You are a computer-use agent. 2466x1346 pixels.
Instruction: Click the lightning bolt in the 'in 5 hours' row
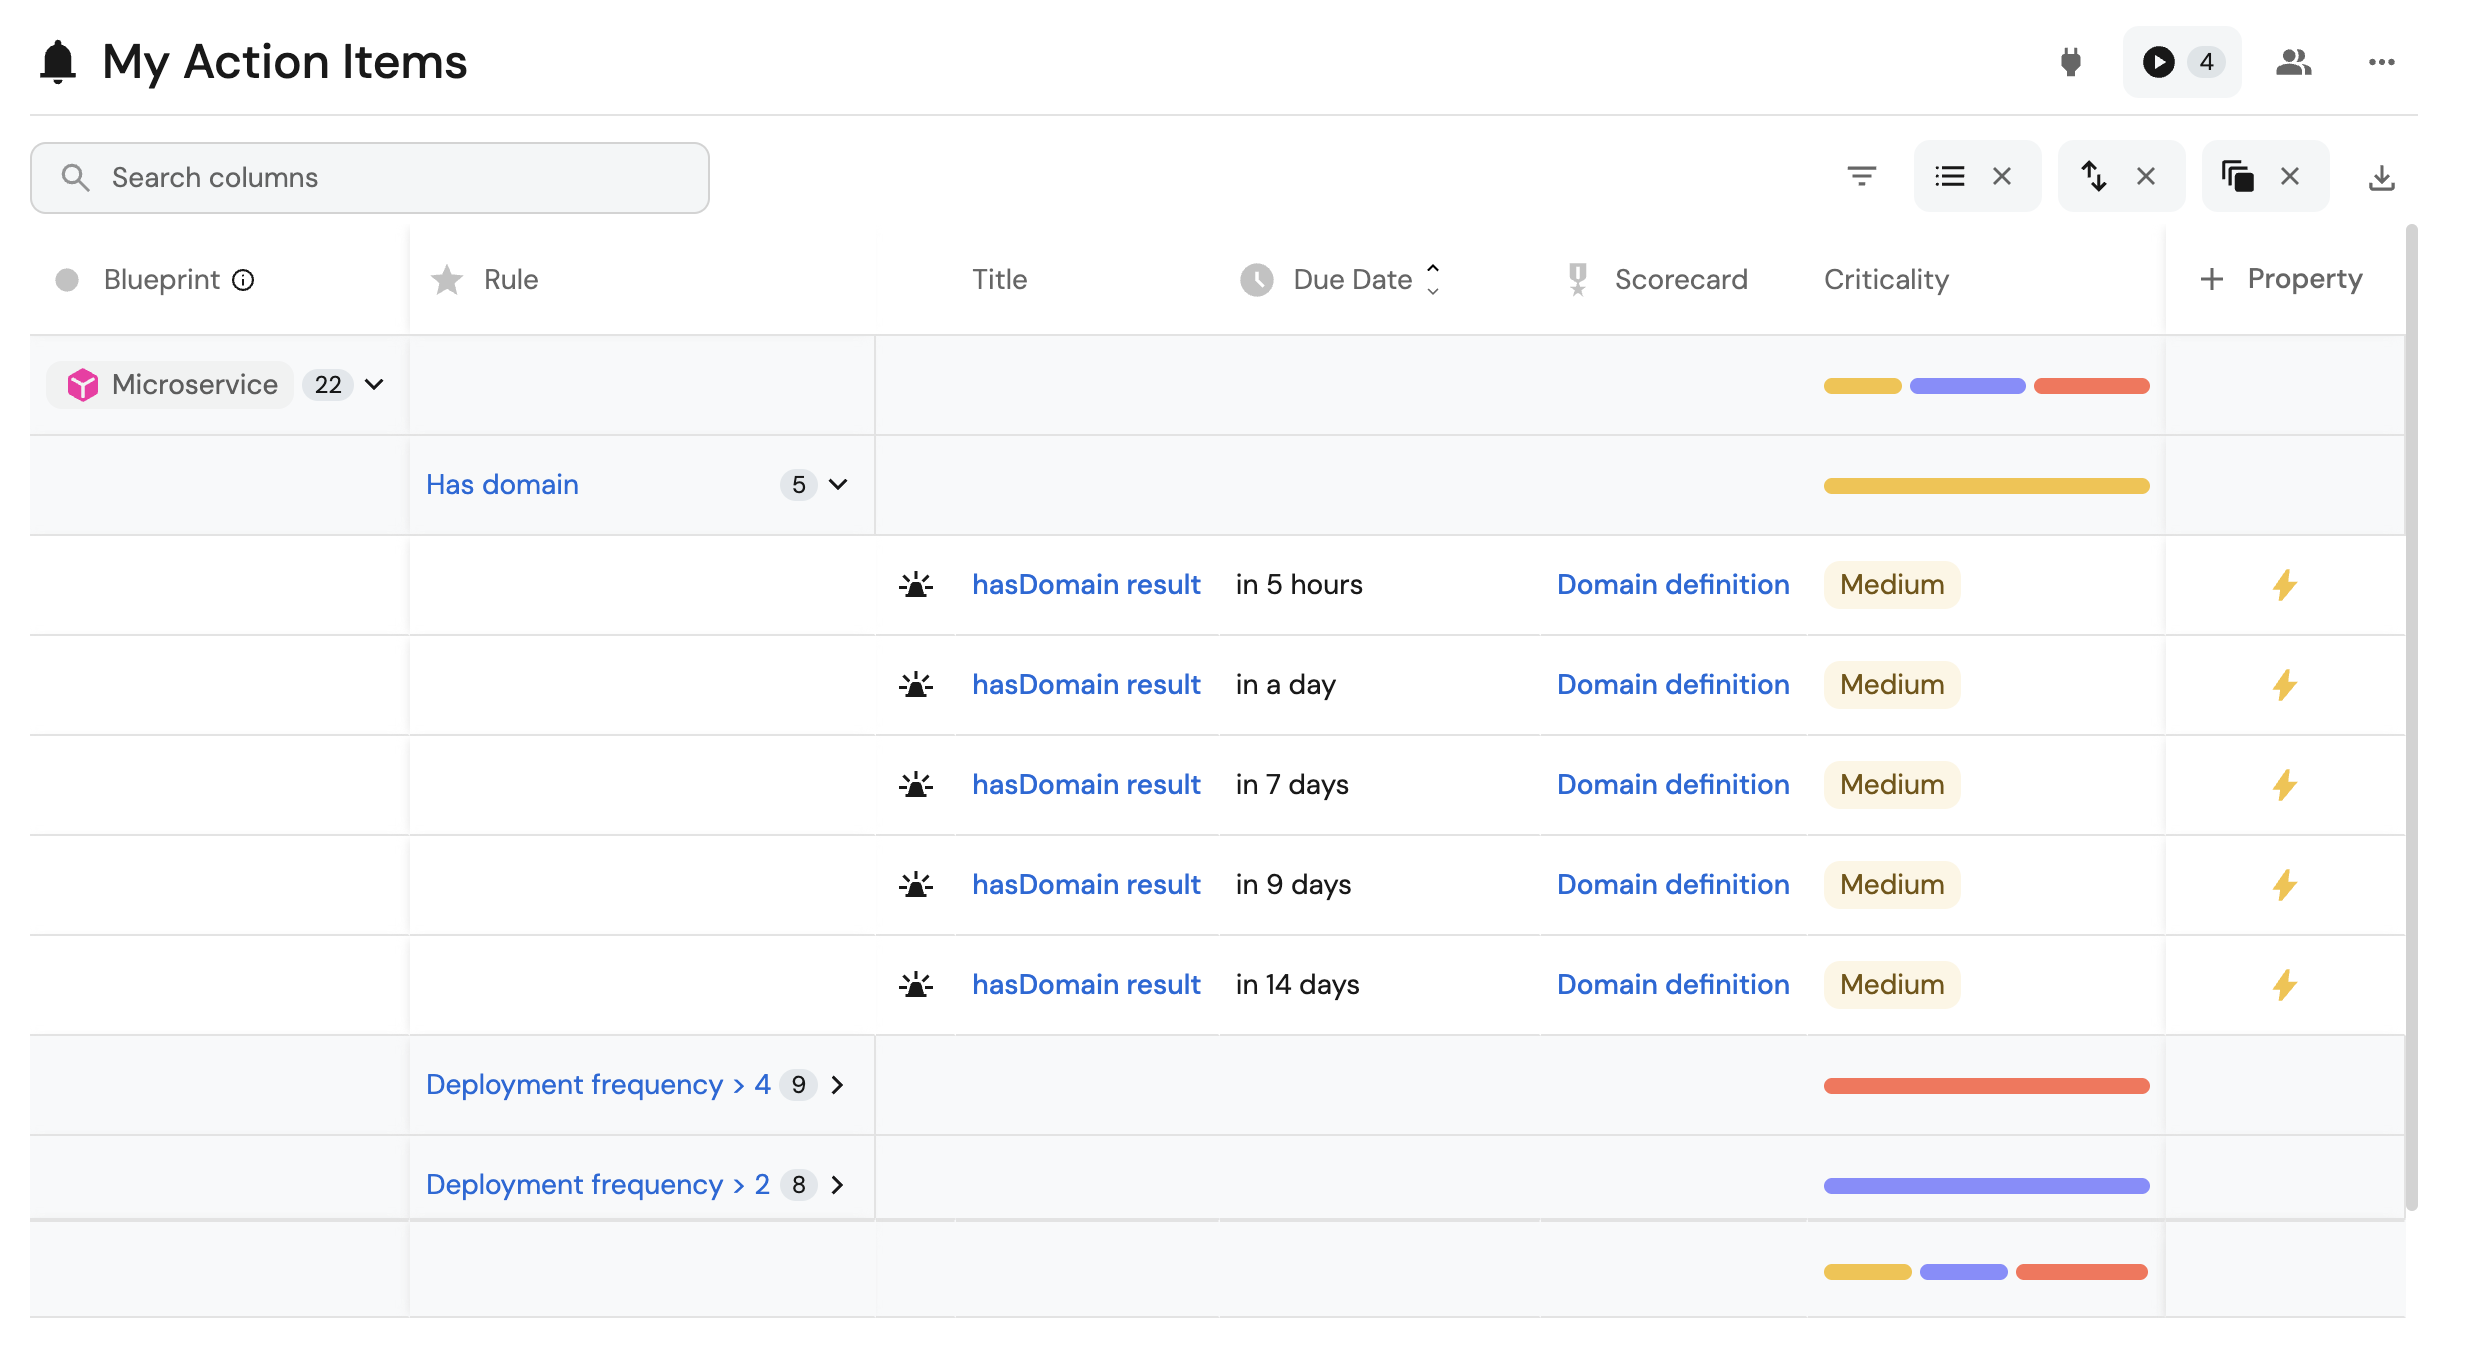click(2284, 585)
